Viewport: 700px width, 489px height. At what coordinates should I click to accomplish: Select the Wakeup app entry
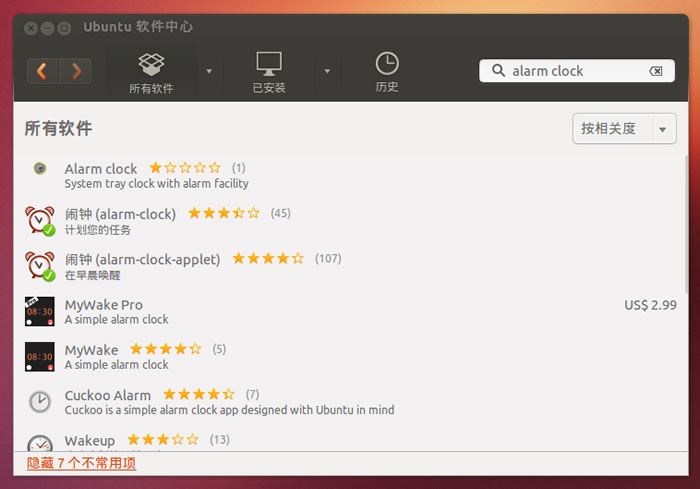[x=90, y=440]
